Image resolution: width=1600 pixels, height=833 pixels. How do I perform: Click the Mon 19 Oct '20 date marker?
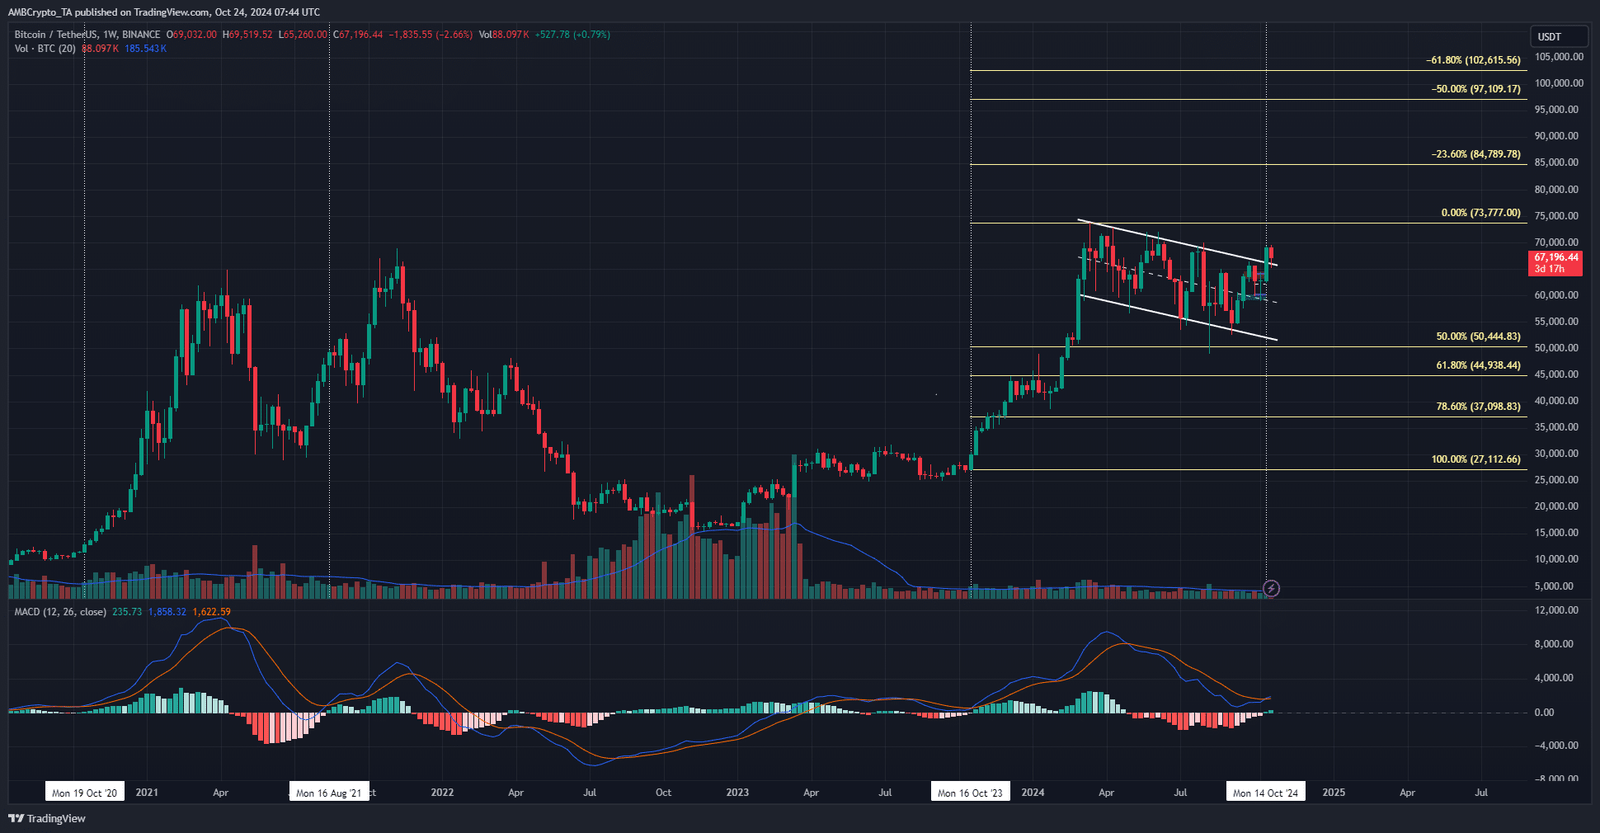click(84, 793)
